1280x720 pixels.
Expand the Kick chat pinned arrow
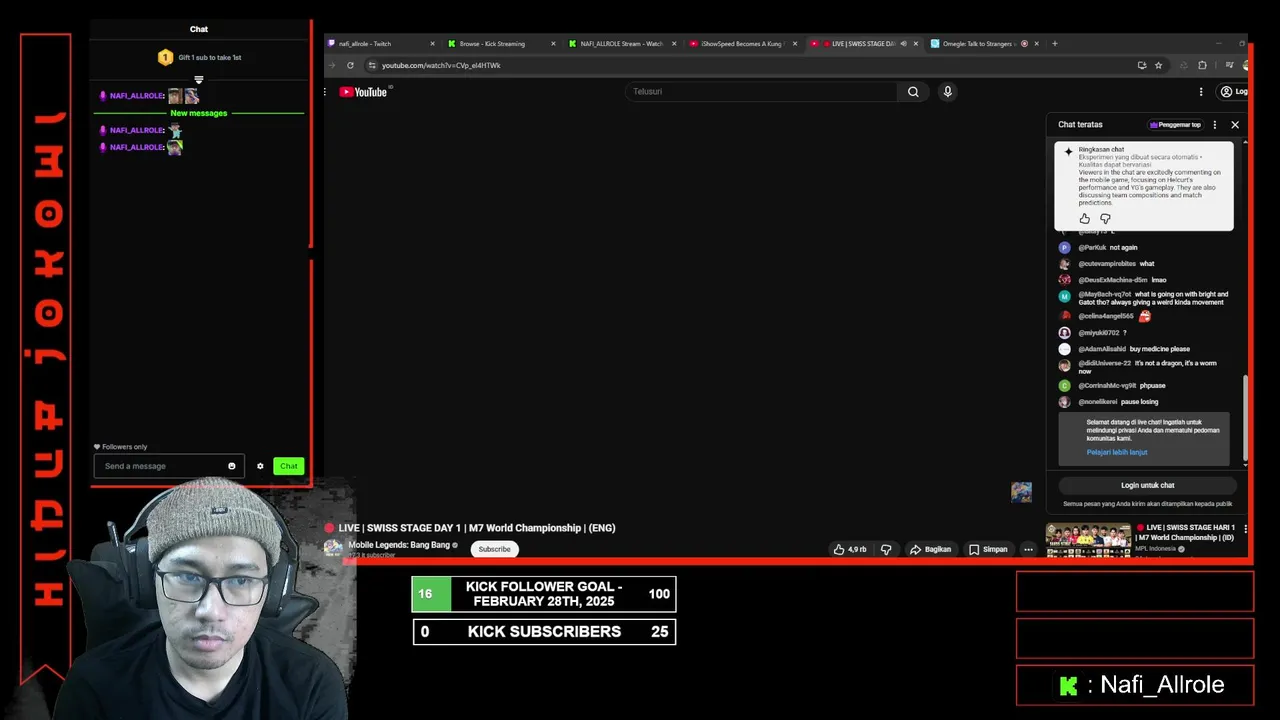point(198,80)
